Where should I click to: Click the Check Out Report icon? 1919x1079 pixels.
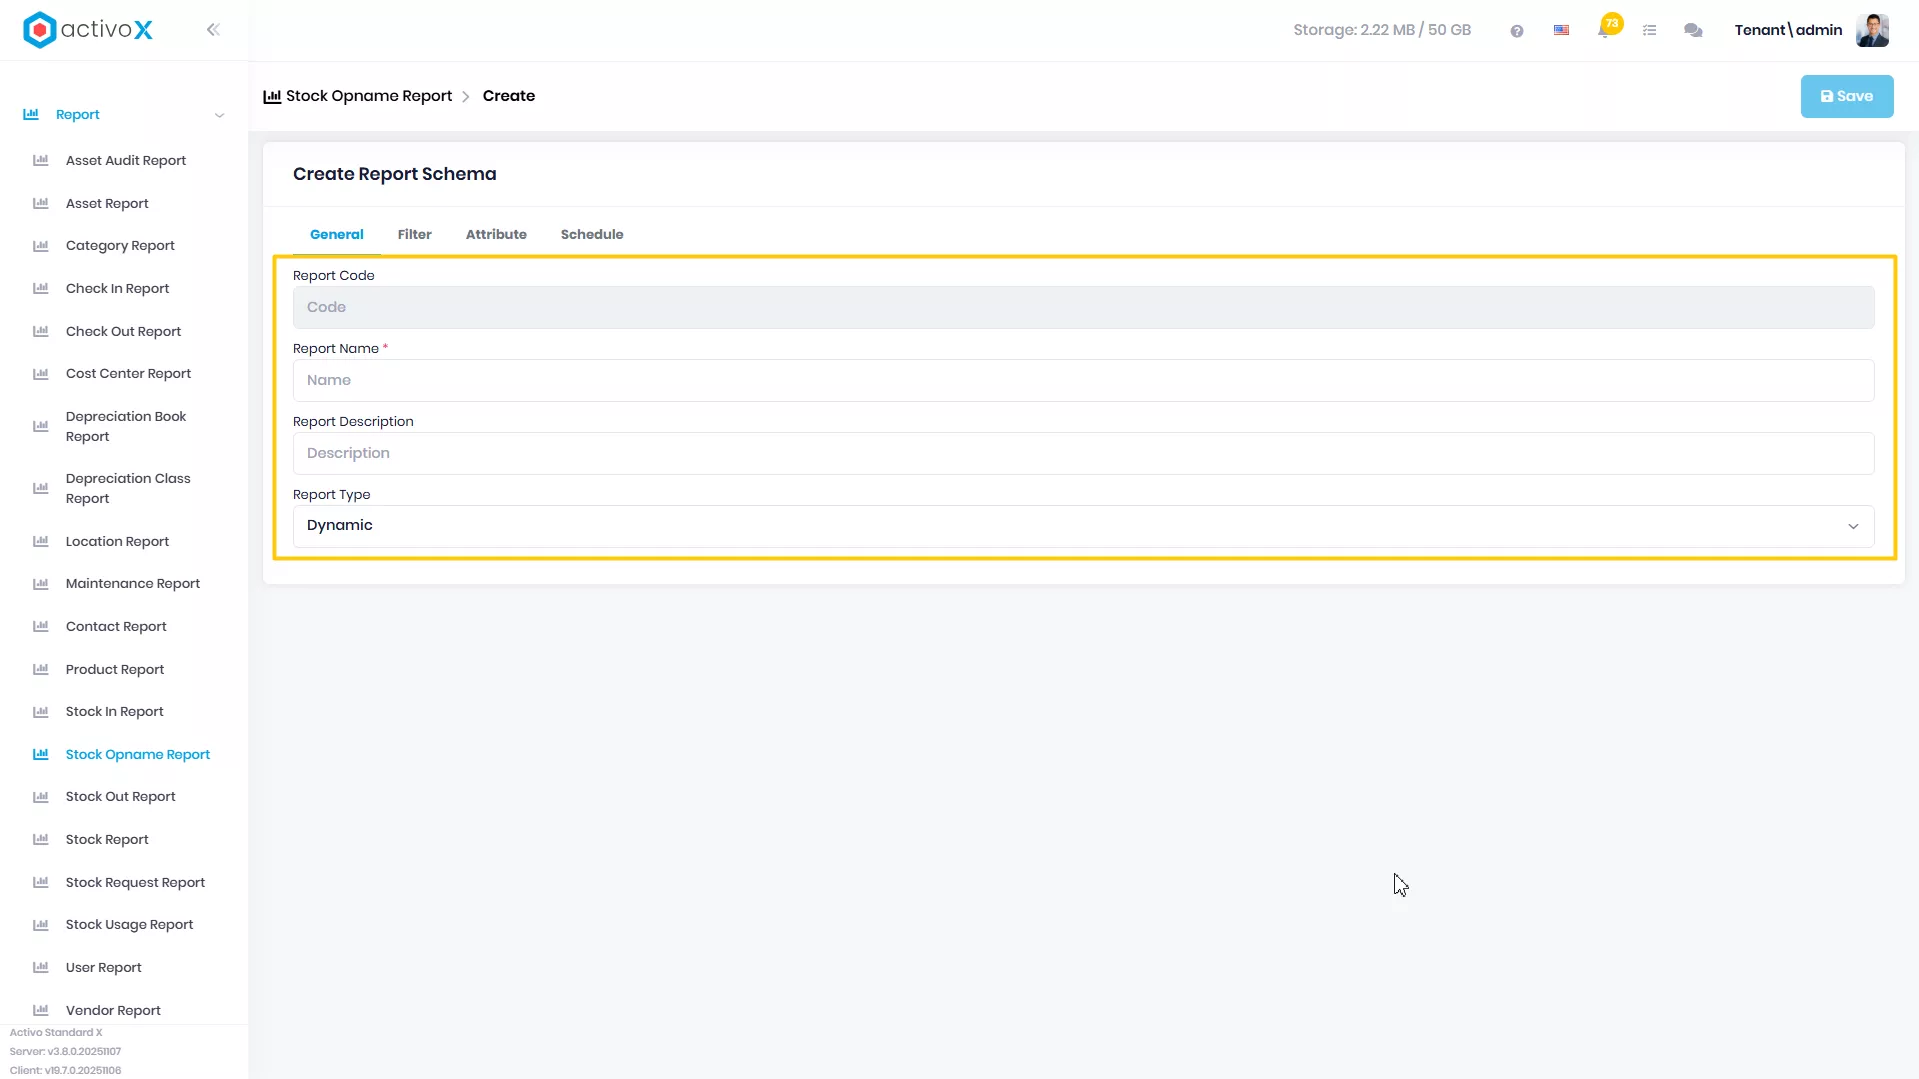coord(41,331)
